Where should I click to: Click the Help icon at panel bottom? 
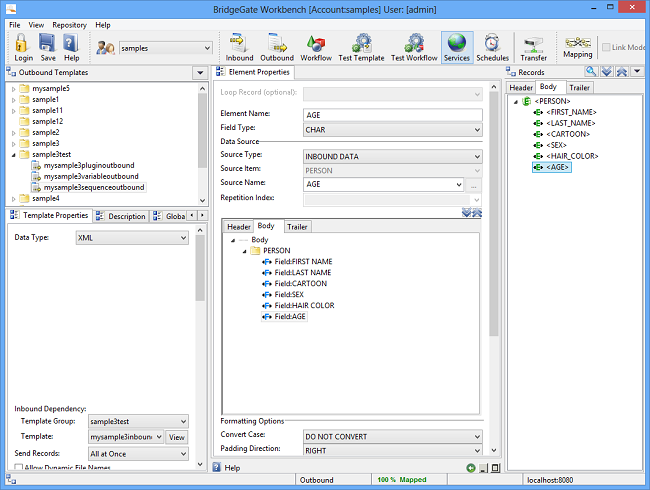point(217,467)
